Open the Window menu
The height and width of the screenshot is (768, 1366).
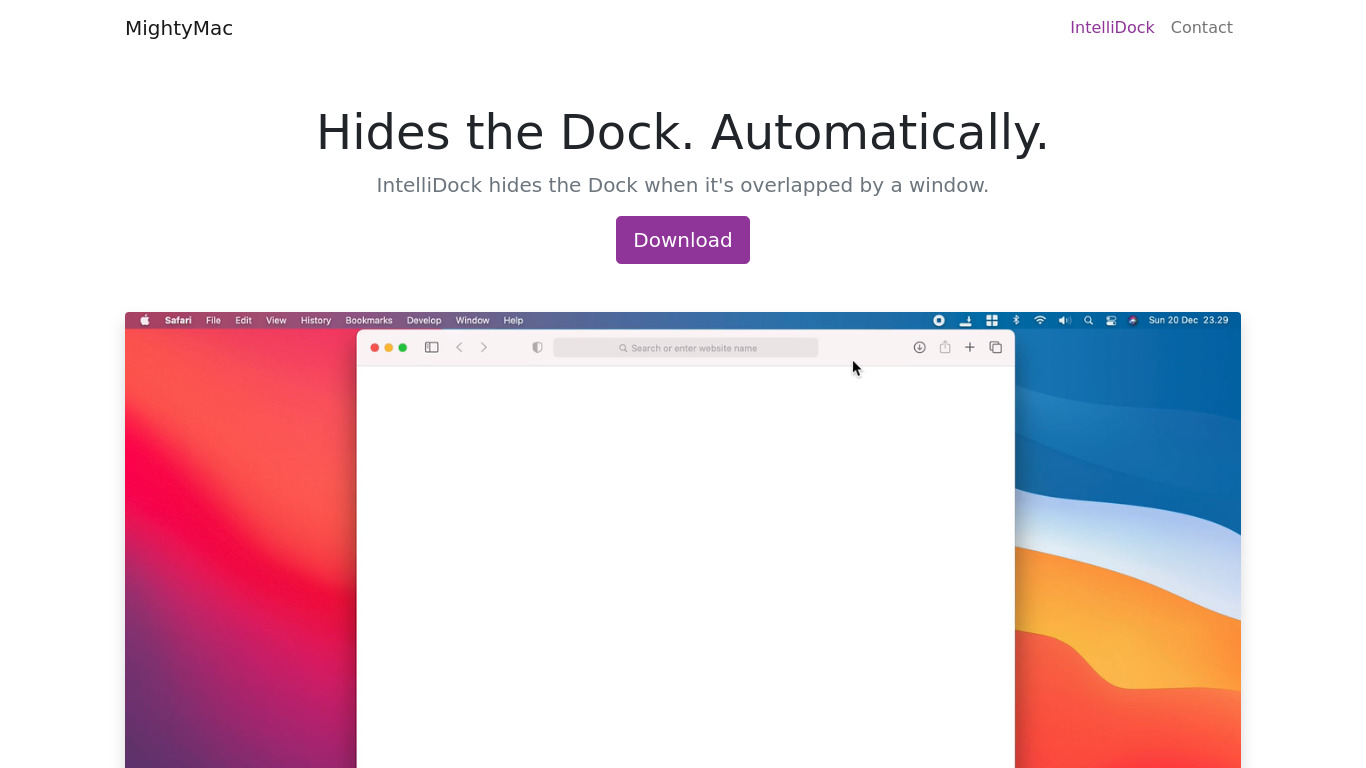point(472,320)
